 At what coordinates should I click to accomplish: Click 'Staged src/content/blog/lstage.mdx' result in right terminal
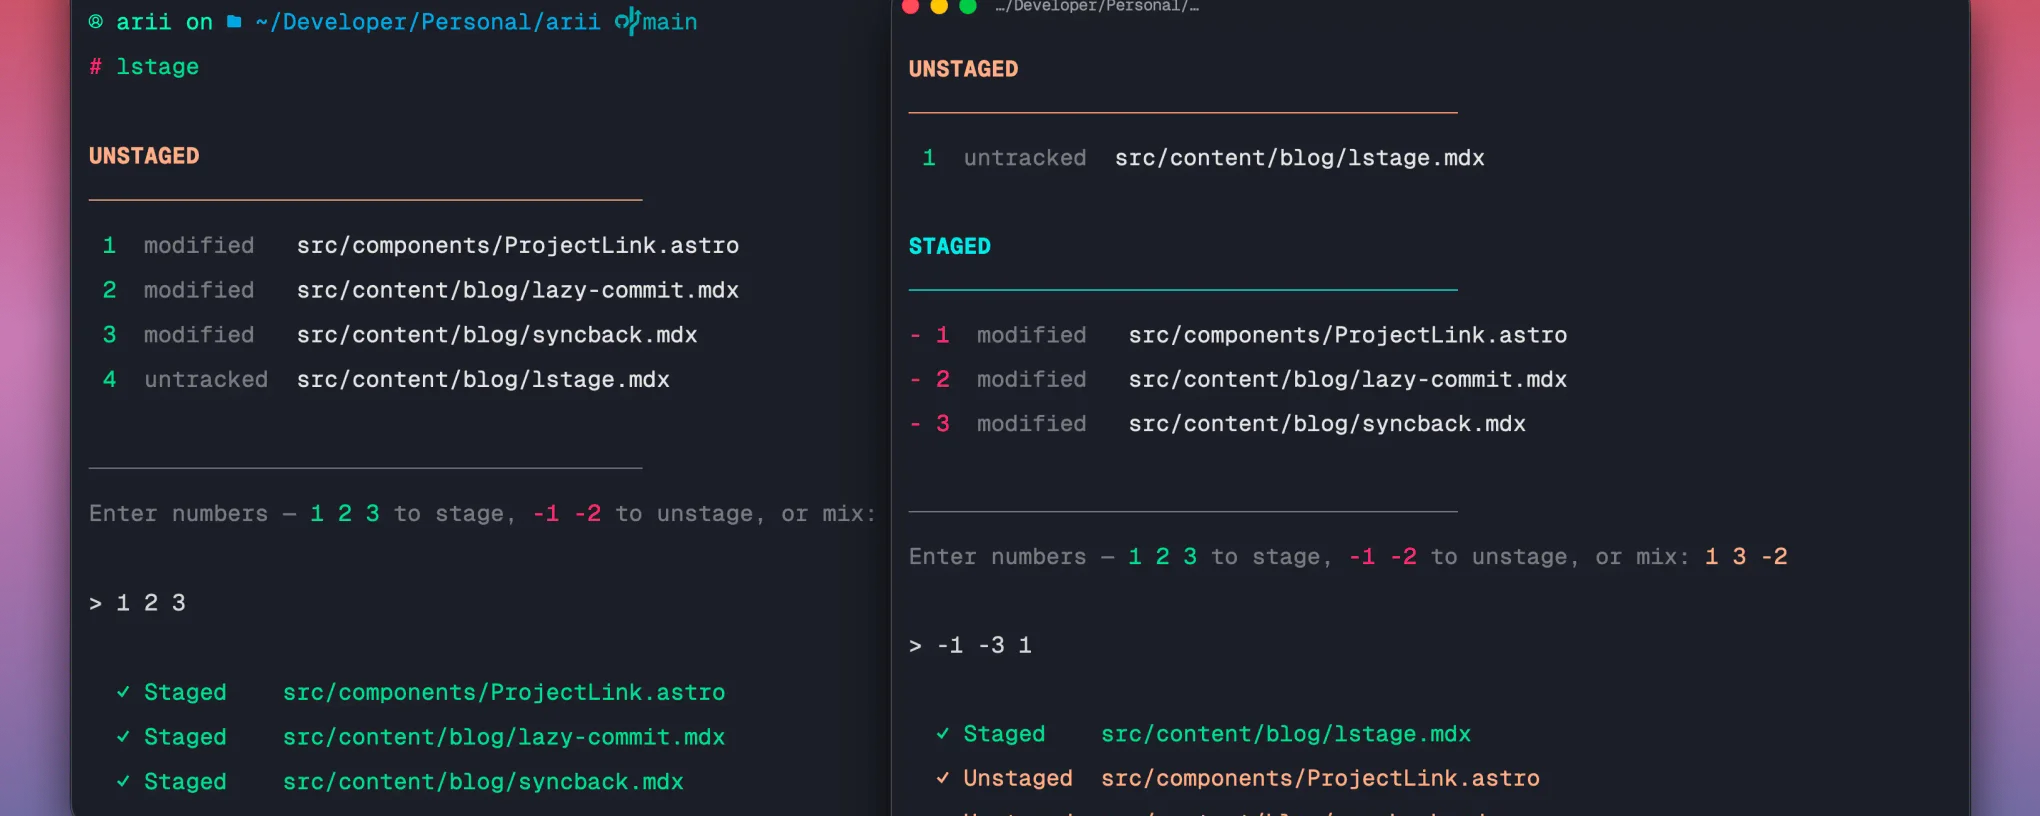[x=1203, y=734]
